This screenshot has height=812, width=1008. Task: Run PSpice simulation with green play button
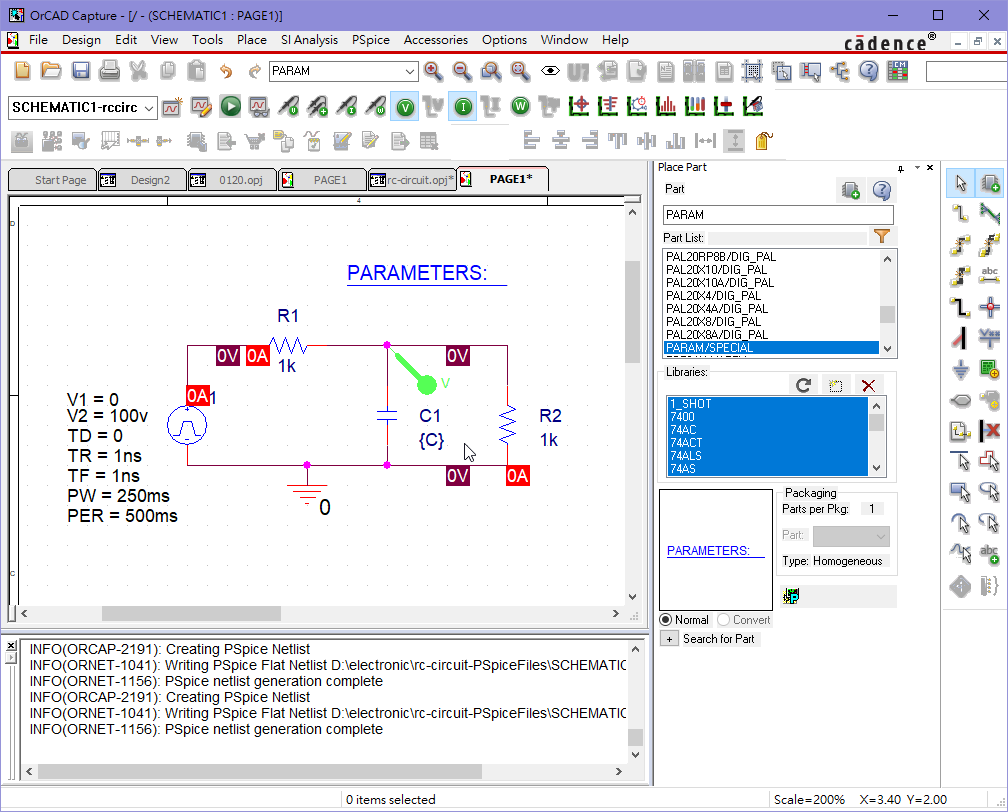230,107
